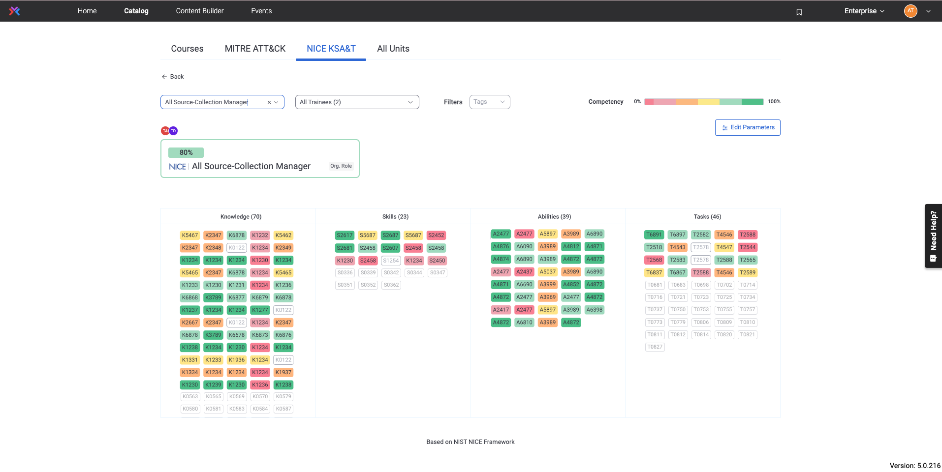Open Content Builder in top navigation
Image resolution: width=942 pixels, height=472 pixels.
tap(200, 11)
